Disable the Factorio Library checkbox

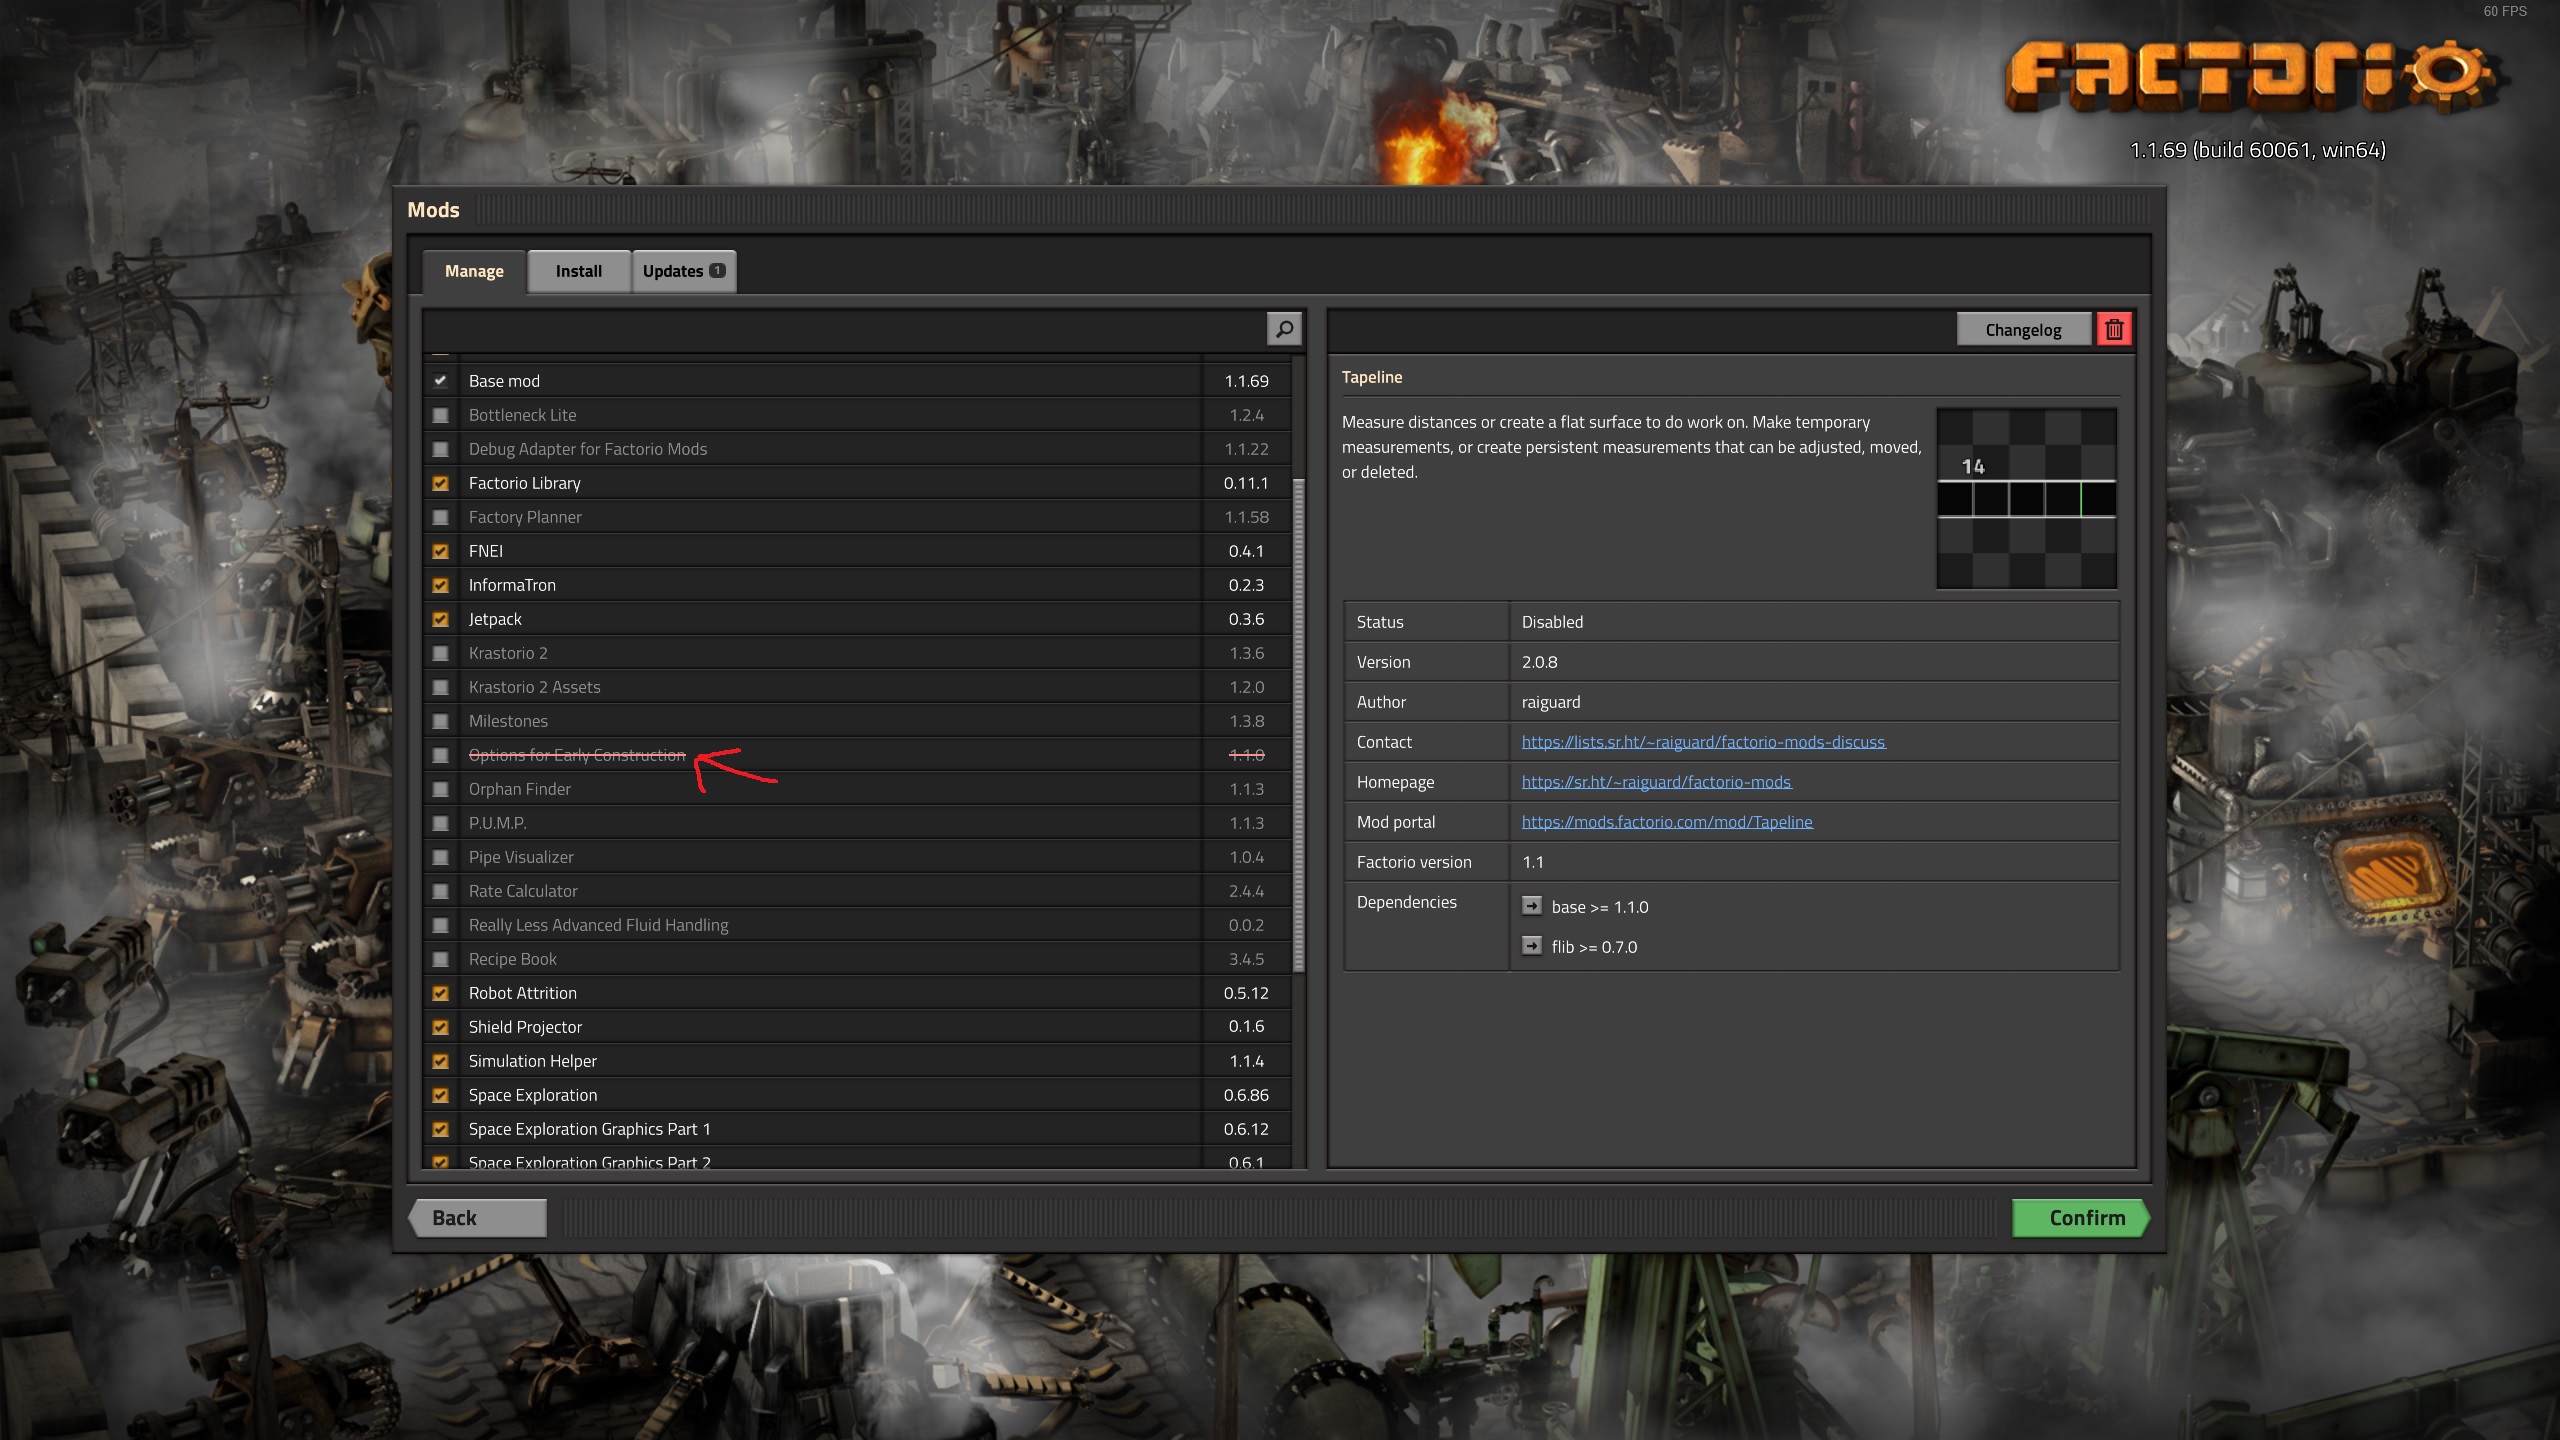tap(440, 483)
